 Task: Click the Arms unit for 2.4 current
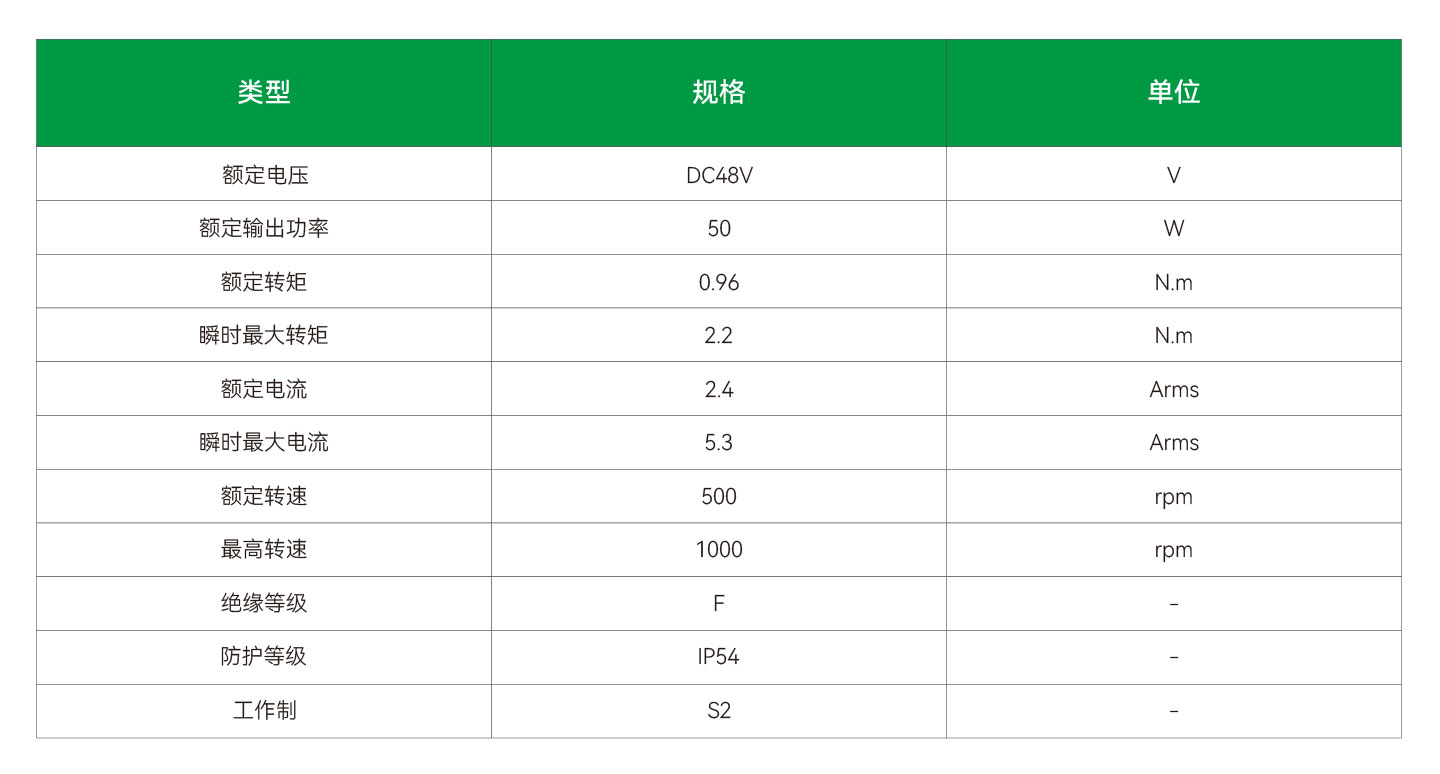pyautogui.click(x=1173, y=389)
